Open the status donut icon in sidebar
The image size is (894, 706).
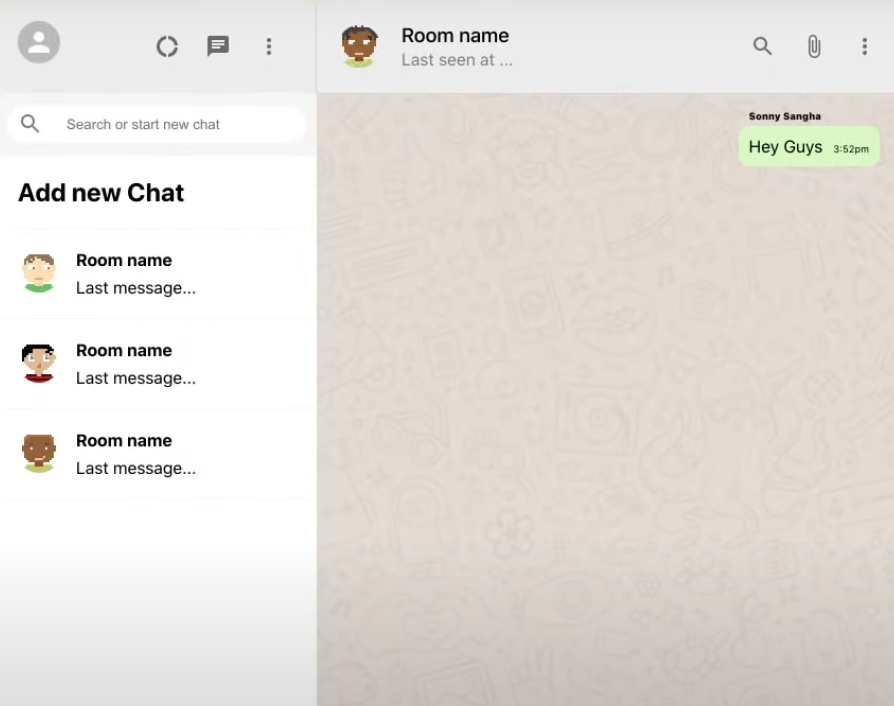tap(167, 46)
